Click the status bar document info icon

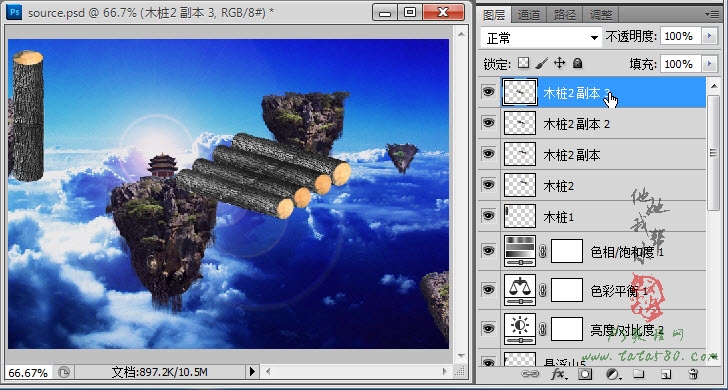click(64, 371)
